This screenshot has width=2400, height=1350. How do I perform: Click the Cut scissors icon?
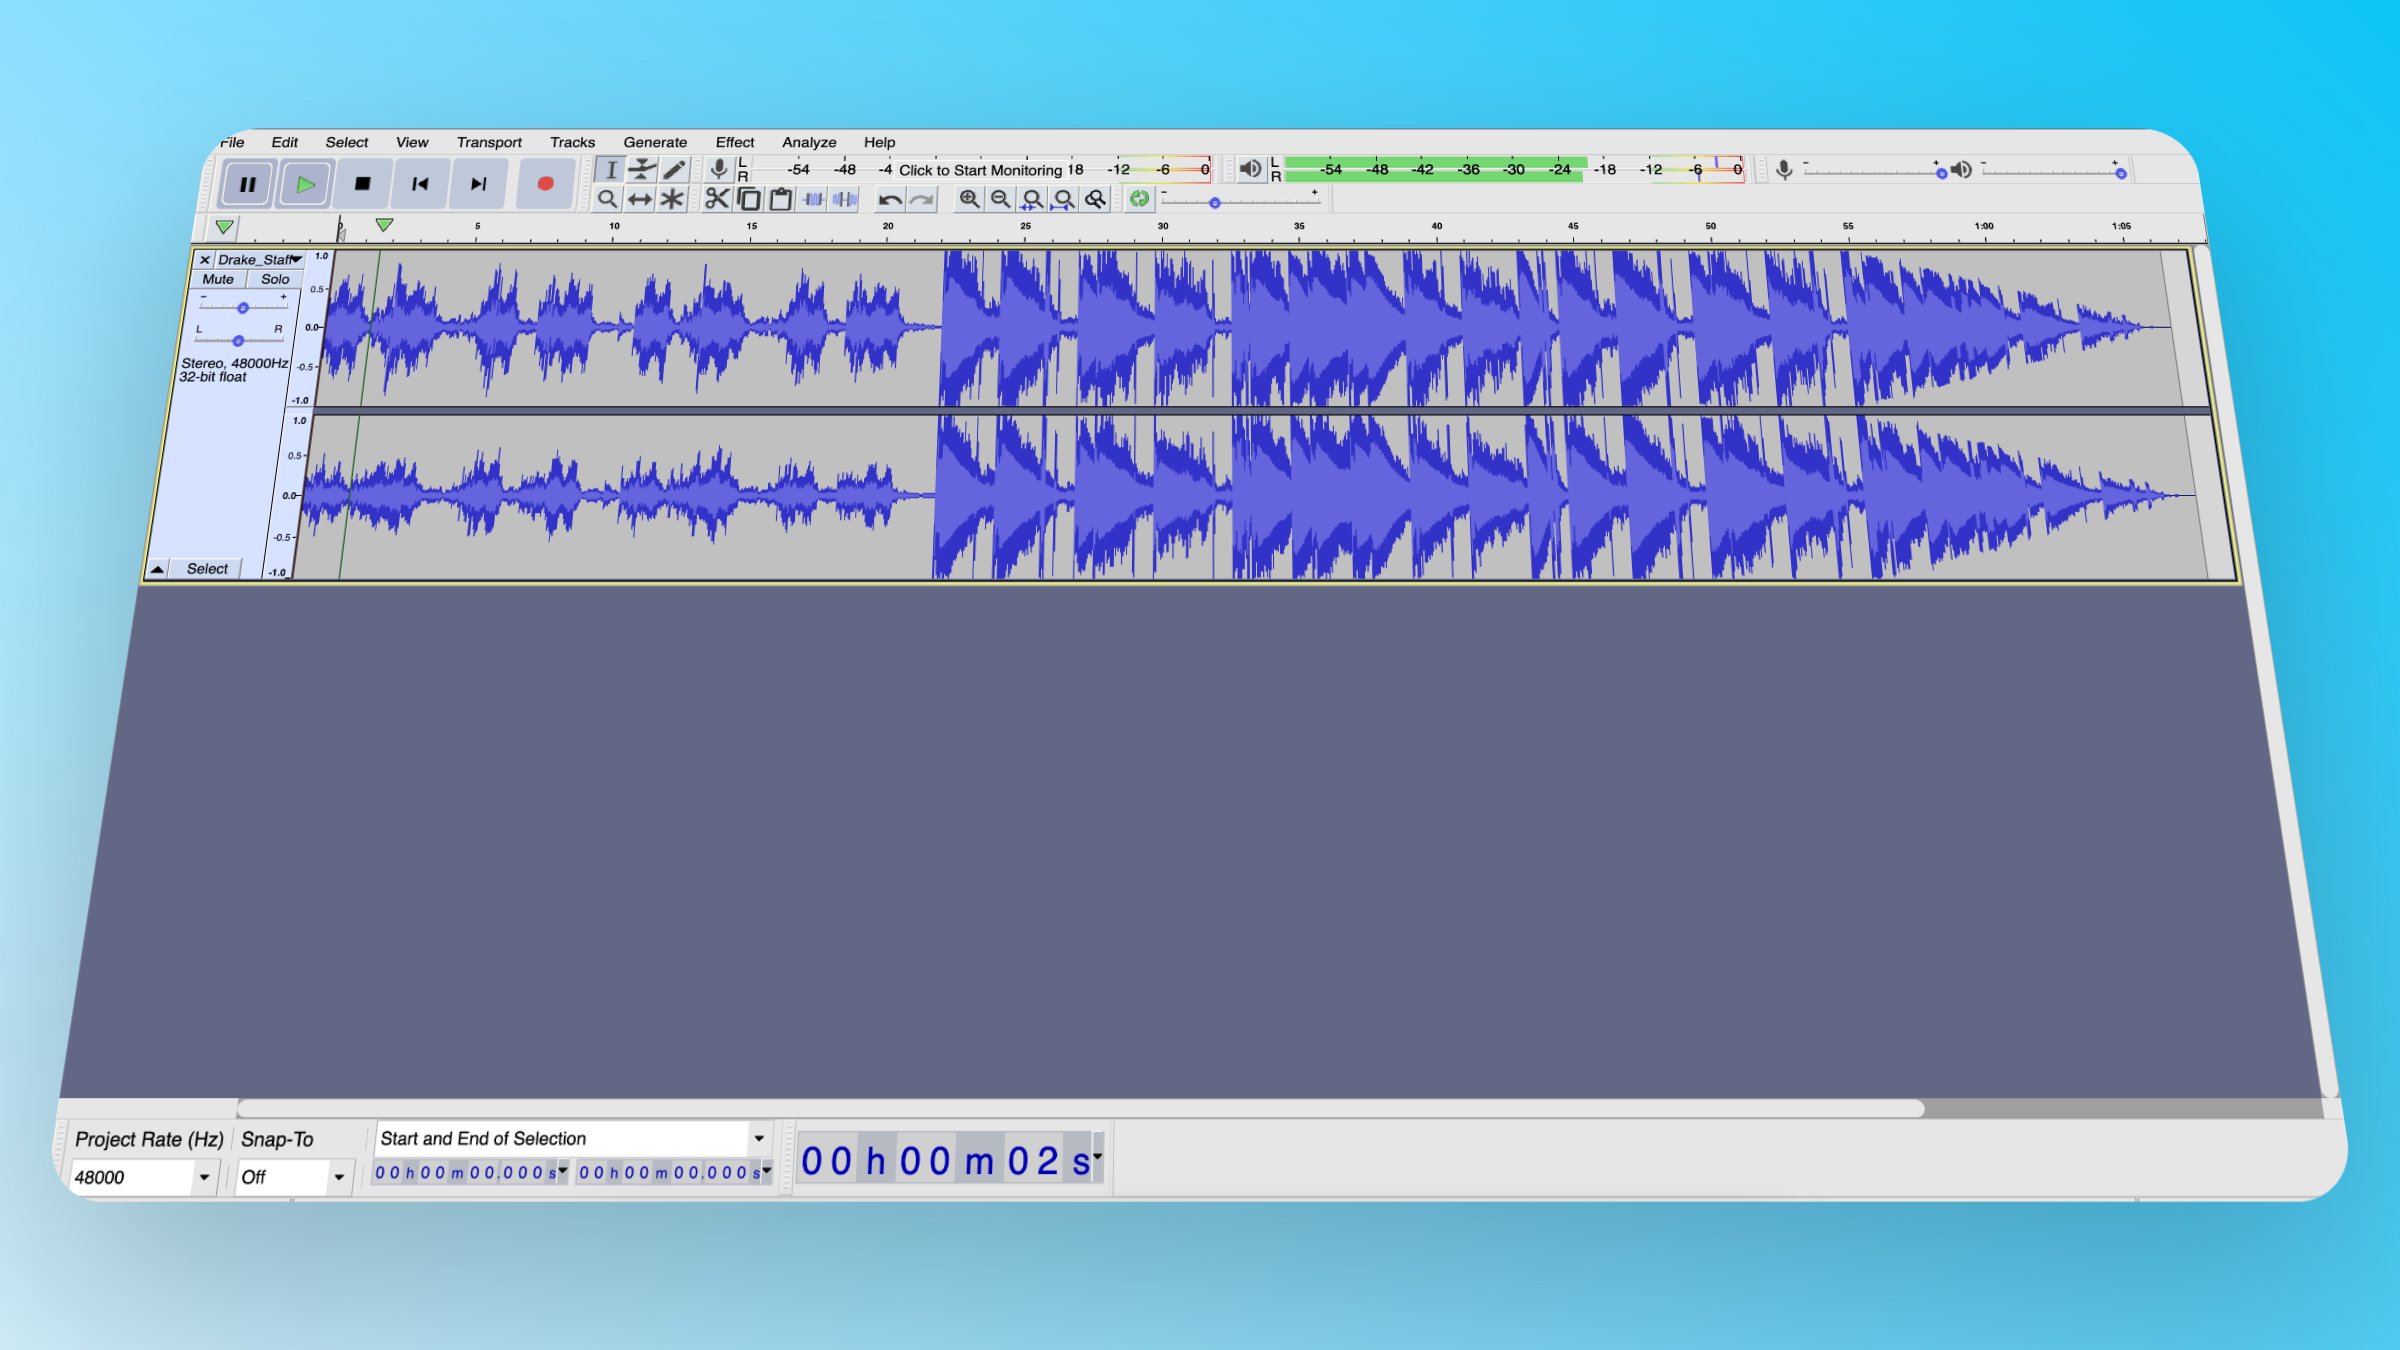click(x=716, y=199)
